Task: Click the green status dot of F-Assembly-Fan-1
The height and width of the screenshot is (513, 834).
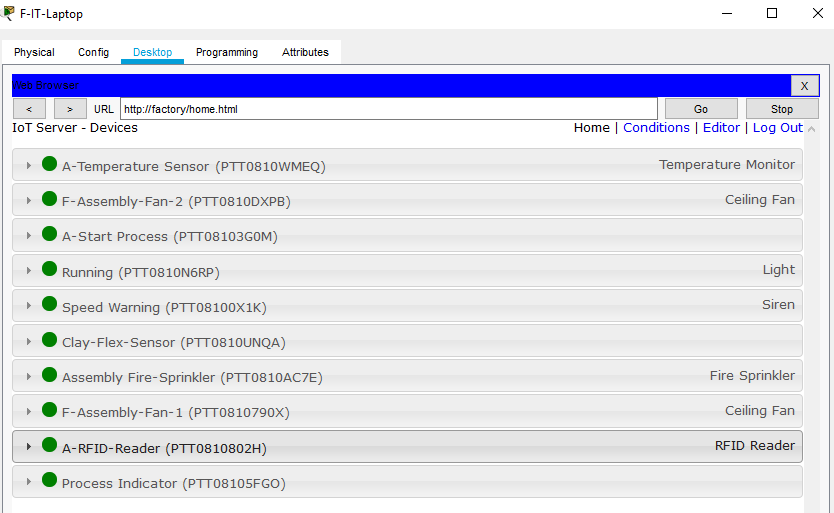Action: pyautogui.click(x=49, y=410)
